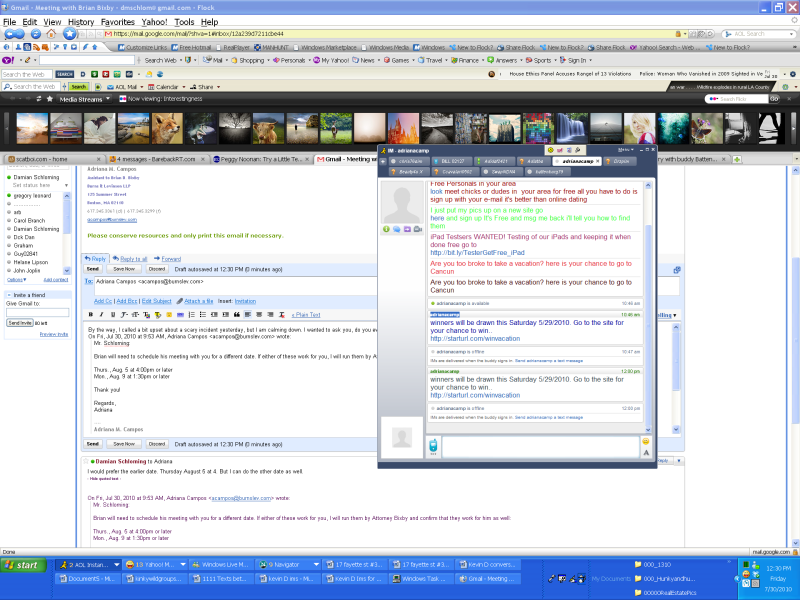800x600 pixels.
Task: Click the add IM tab plus button
Action: (x=383, y=161)
